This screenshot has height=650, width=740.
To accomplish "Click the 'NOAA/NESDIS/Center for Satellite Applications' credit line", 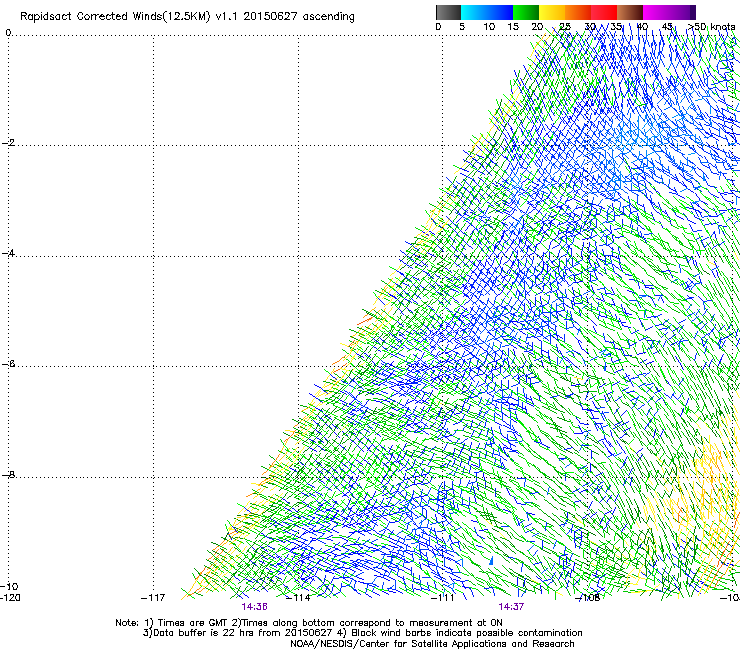I will [x=432, y=644].
